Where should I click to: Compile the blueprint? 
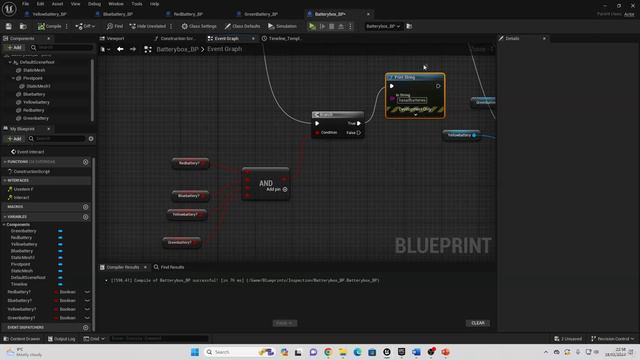[x=49, y=26]
